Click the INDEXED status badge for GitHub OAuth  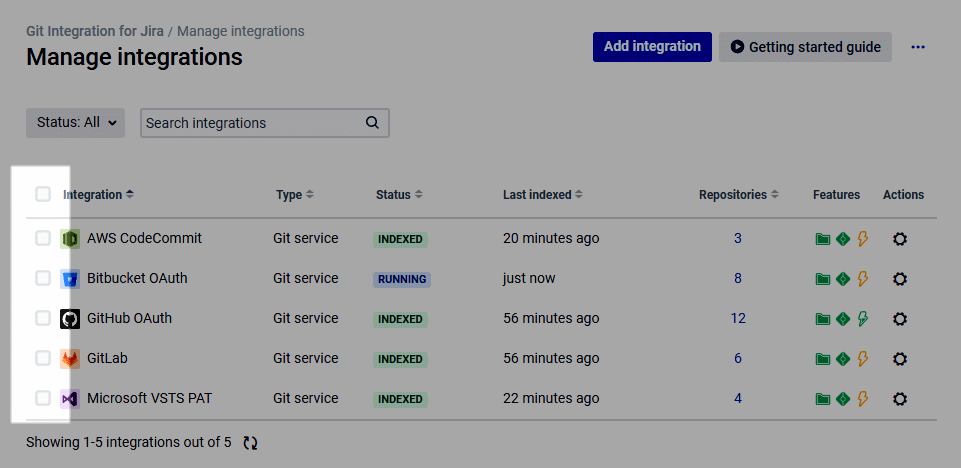click(400, 319)
